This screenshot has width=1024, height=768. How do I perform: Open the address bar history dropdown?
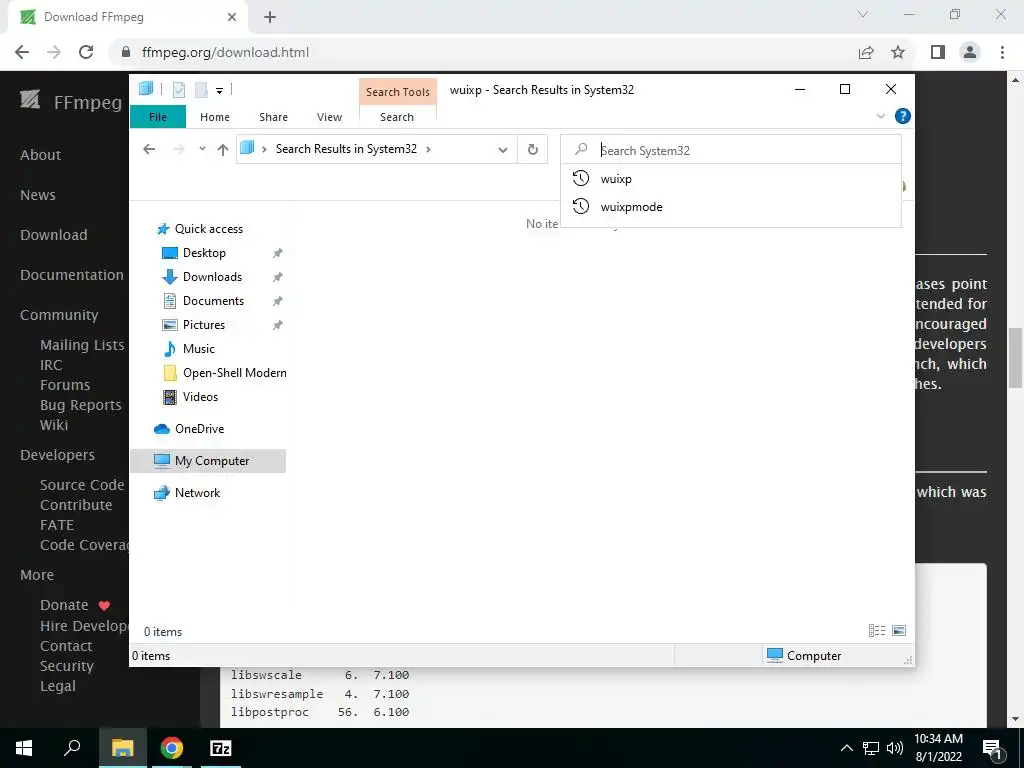coord(503,150)
